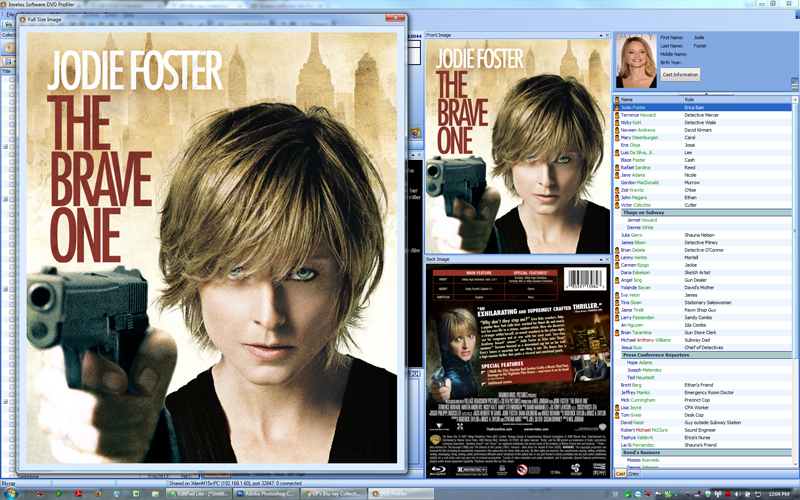Select cast member Dana Eskelson
Viewport: 800px width, 500px height.
(703, 273)
